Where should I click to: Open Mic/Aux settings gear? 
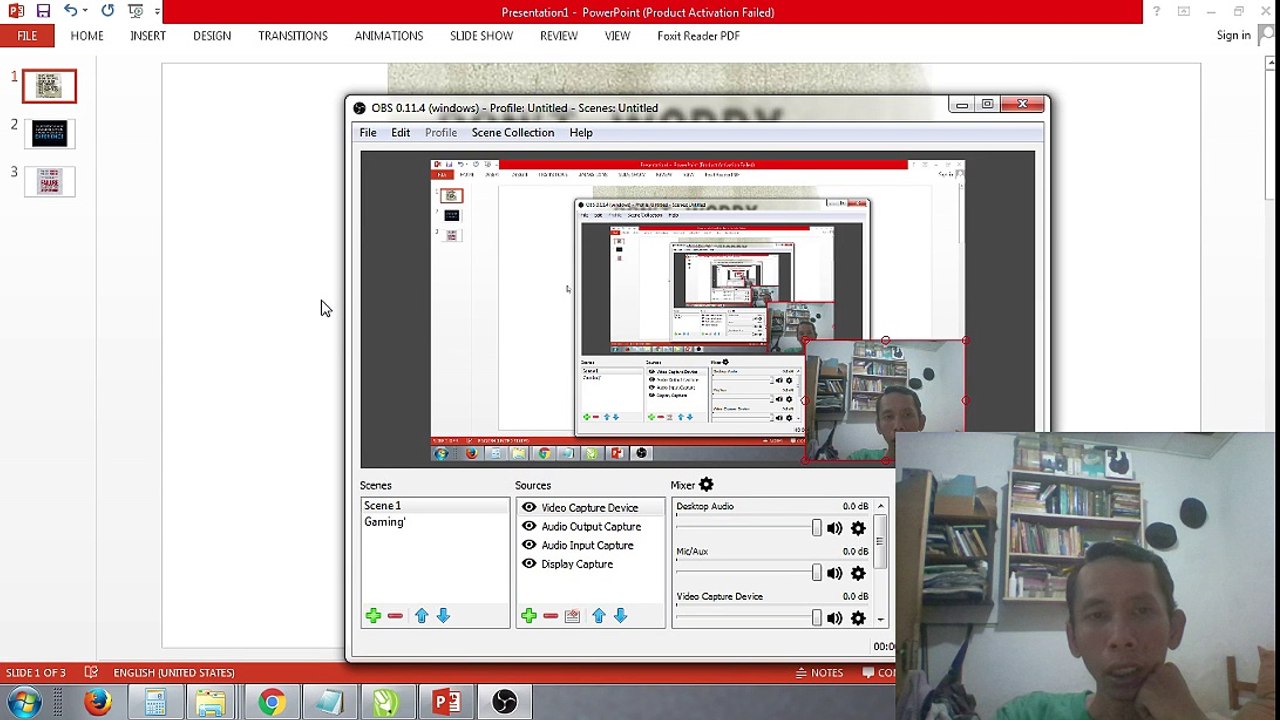pos(858,573)
